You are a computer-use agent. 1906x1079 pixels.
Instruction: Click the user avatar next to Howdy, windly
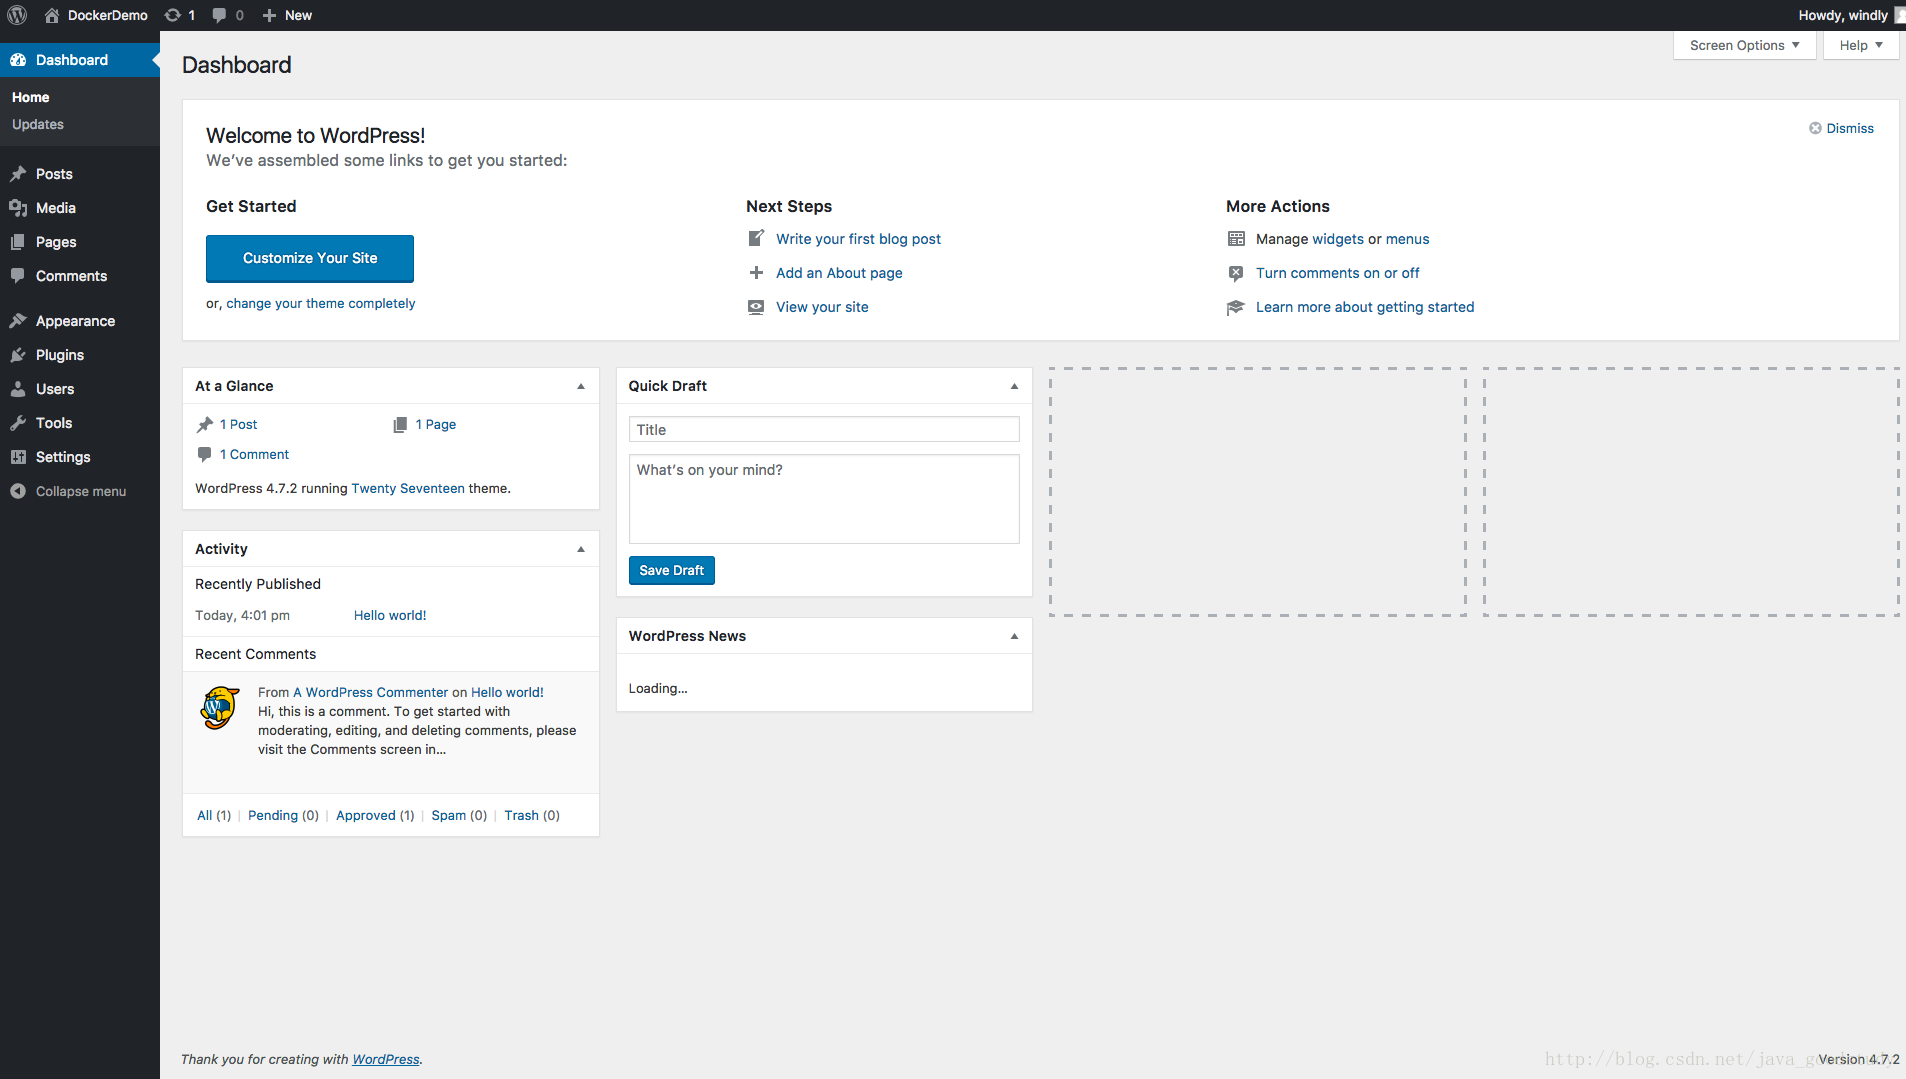[x=1900, y=15]
